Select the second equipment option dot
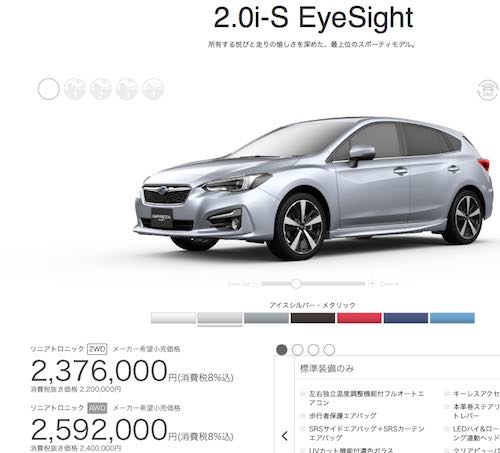 298,350
